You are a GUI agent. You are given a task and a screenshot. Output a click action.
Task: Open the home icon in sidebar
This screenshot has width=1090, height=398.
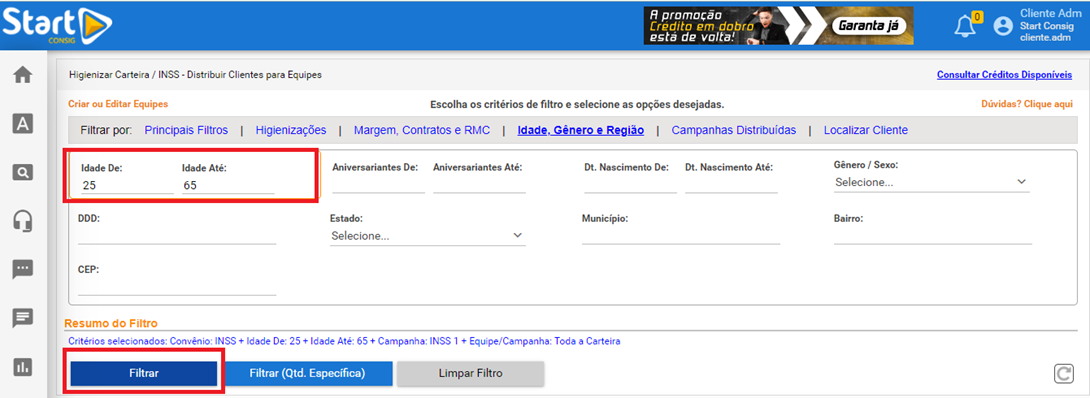(23, 75)
